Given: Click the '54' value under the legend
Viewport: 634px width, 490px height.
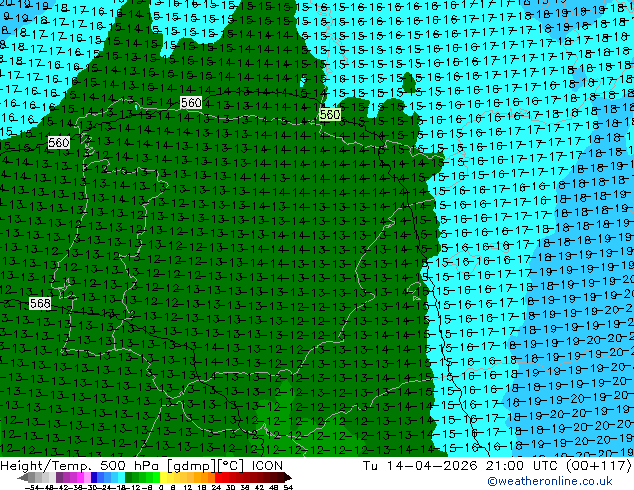Looking at the screenshot, I should coord(288,487).
